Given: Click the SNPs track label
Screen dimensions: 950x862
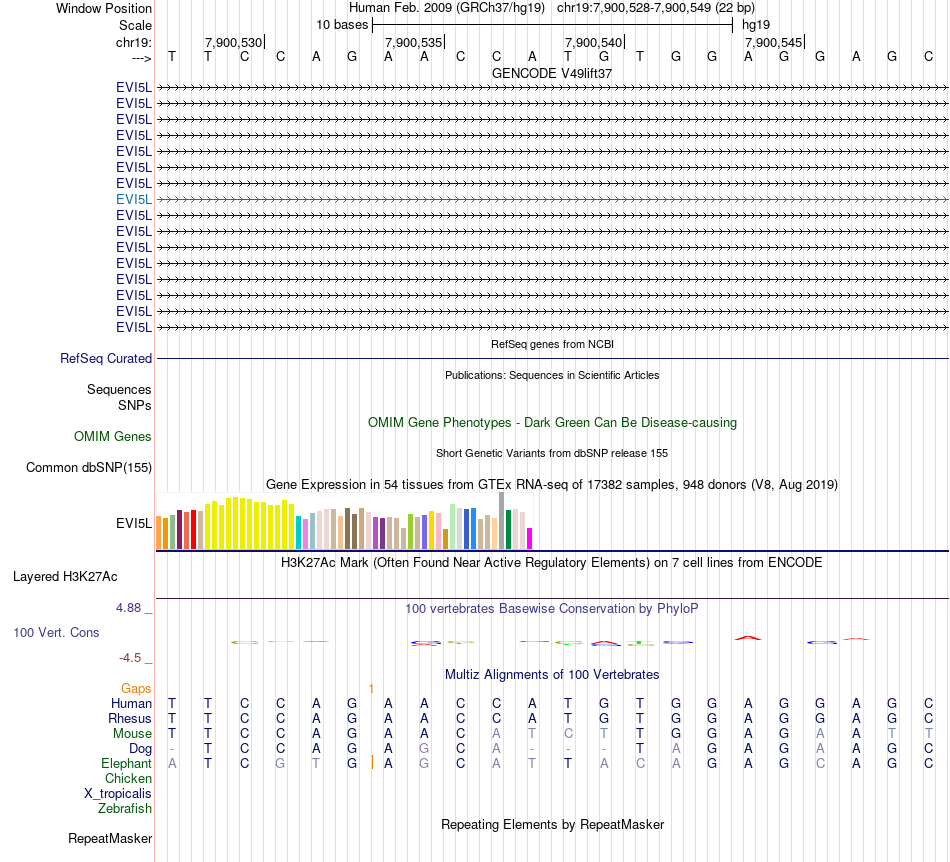Looking at the screenshot, I should 135,405.
